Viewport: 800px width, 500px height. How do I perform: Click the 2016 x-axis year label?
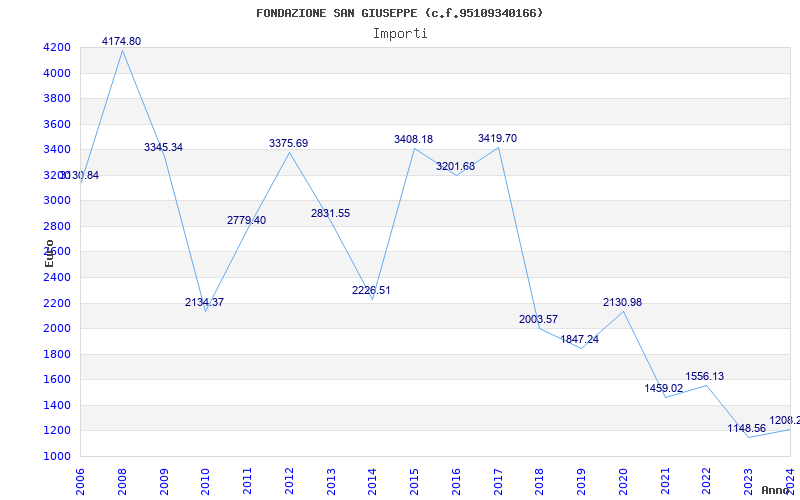(x=456, y=481)
